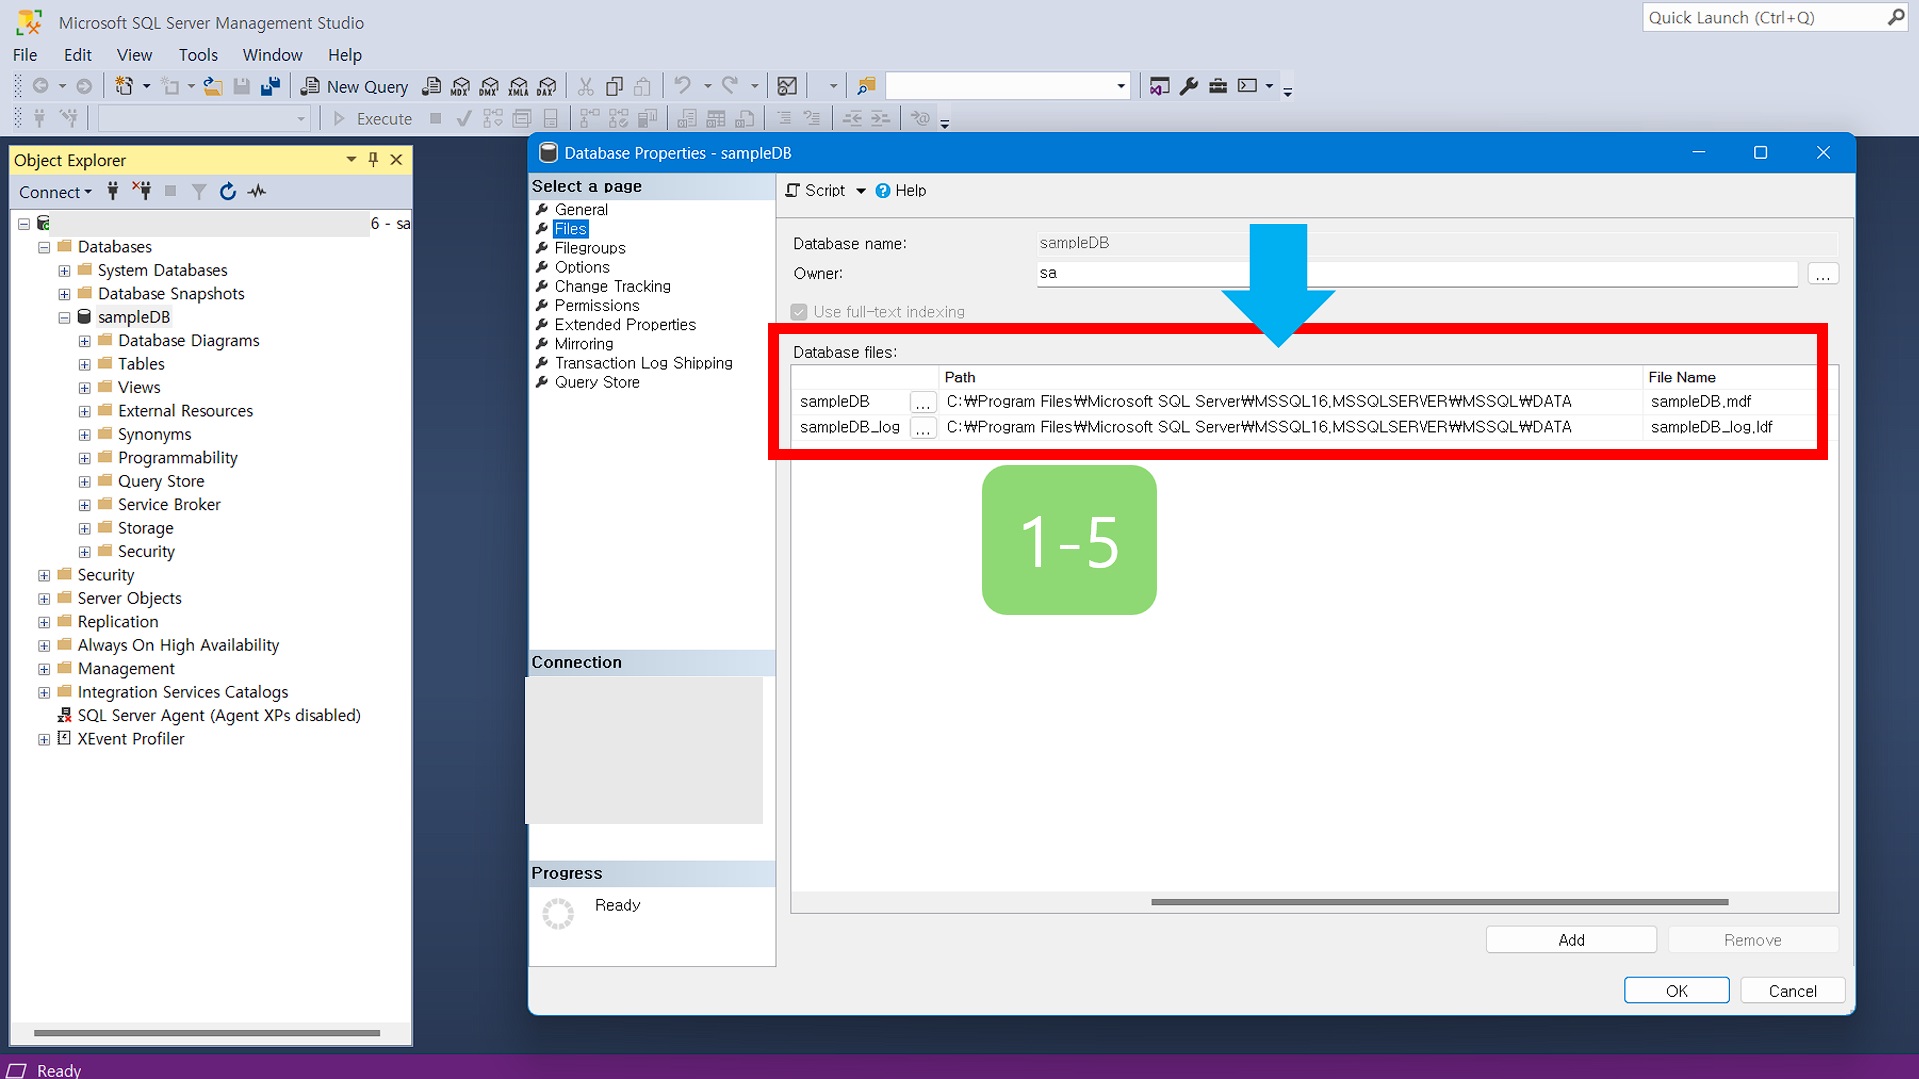1919x1079 pixels.
Task: Click the Filter funnel icon in Object Explorer
Action: pos(199,191)
